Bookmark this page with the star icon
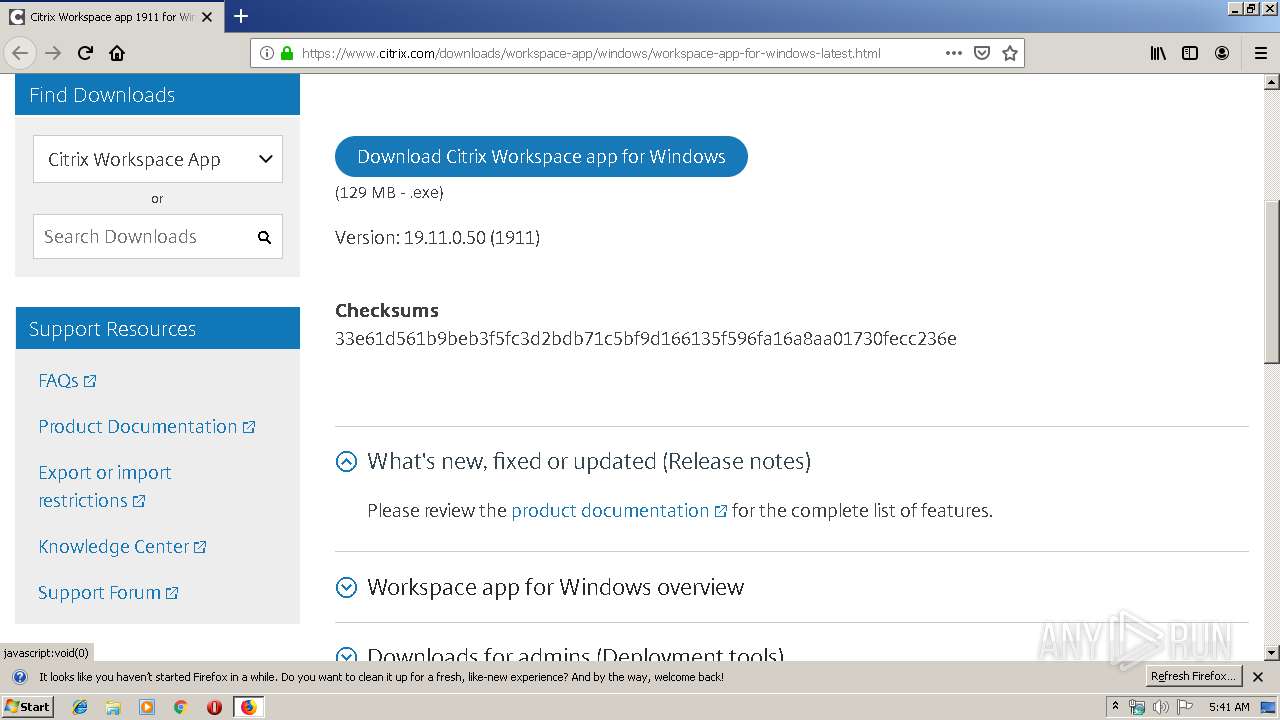Viewport: 1280px width, 720px height. pos(1010,53)
